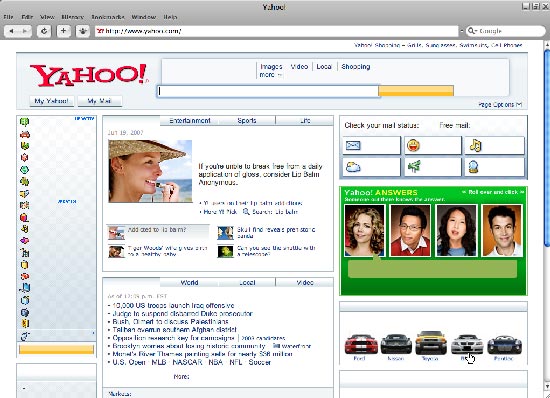Click the woman in blue top in Answers
The width and height of the screenshot is (550, 398).
click(456, 230)
